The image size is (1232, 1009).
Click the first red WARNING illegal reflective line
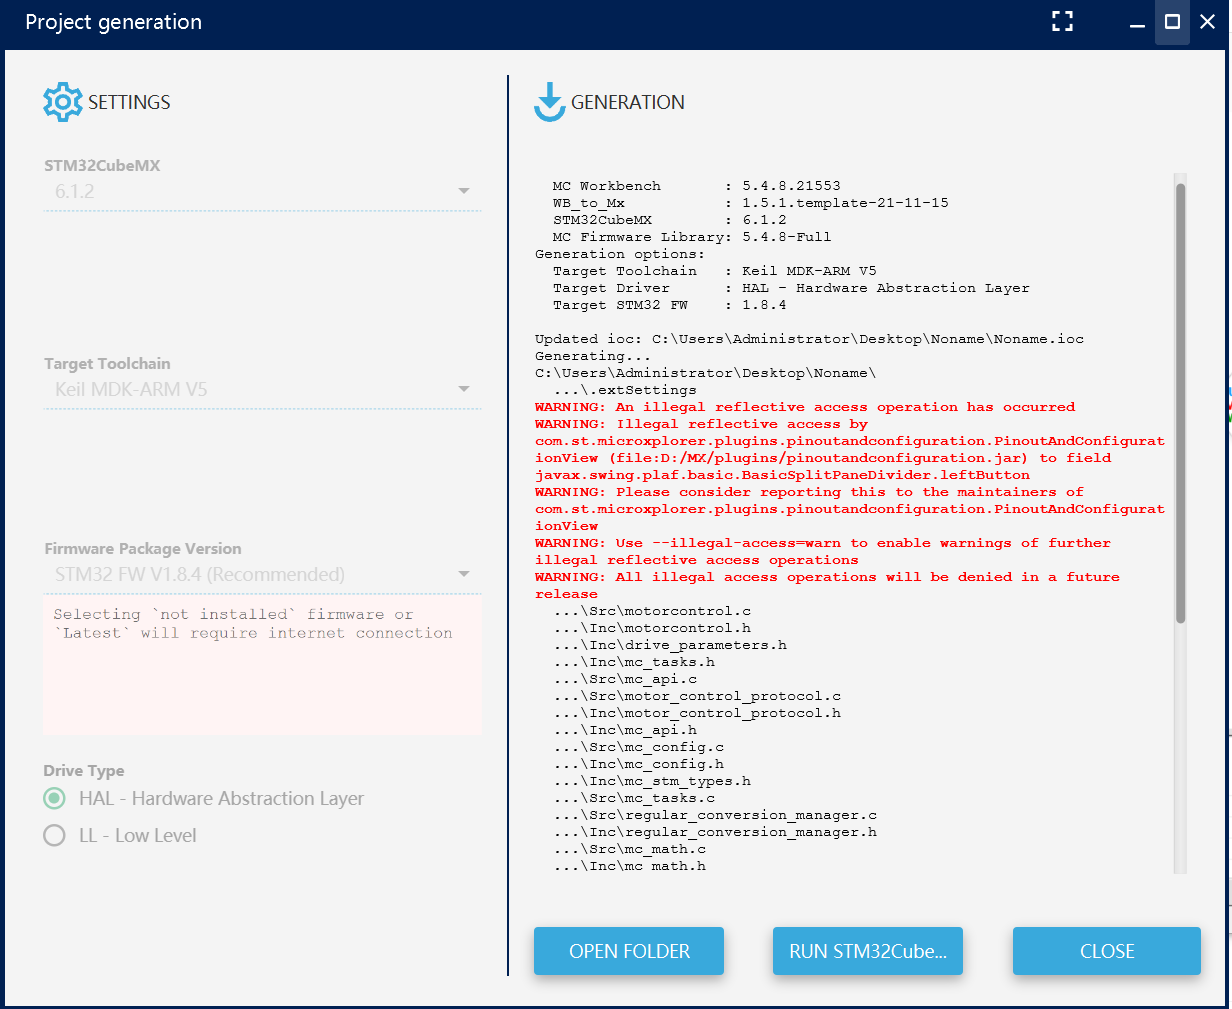[805, 407]
